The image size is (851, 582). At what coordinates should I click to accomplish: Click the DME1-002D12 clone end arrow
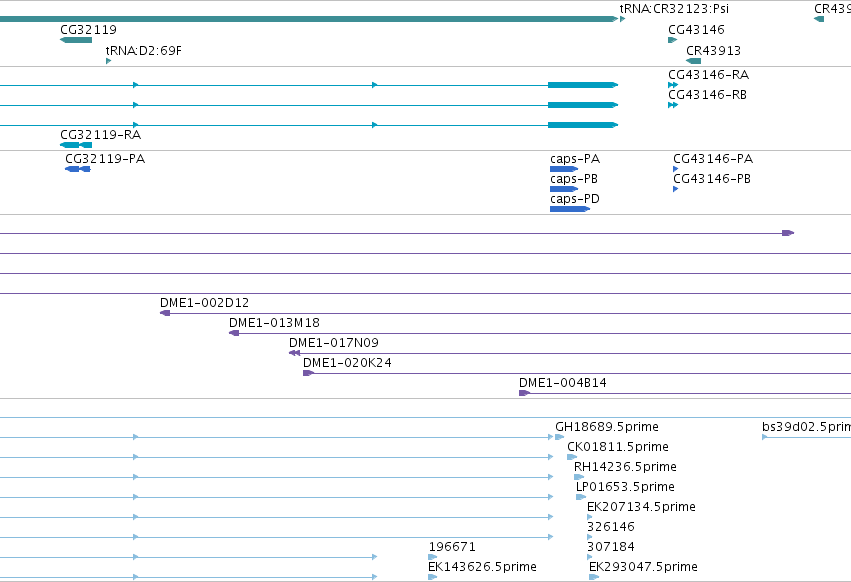click(165, 313)
